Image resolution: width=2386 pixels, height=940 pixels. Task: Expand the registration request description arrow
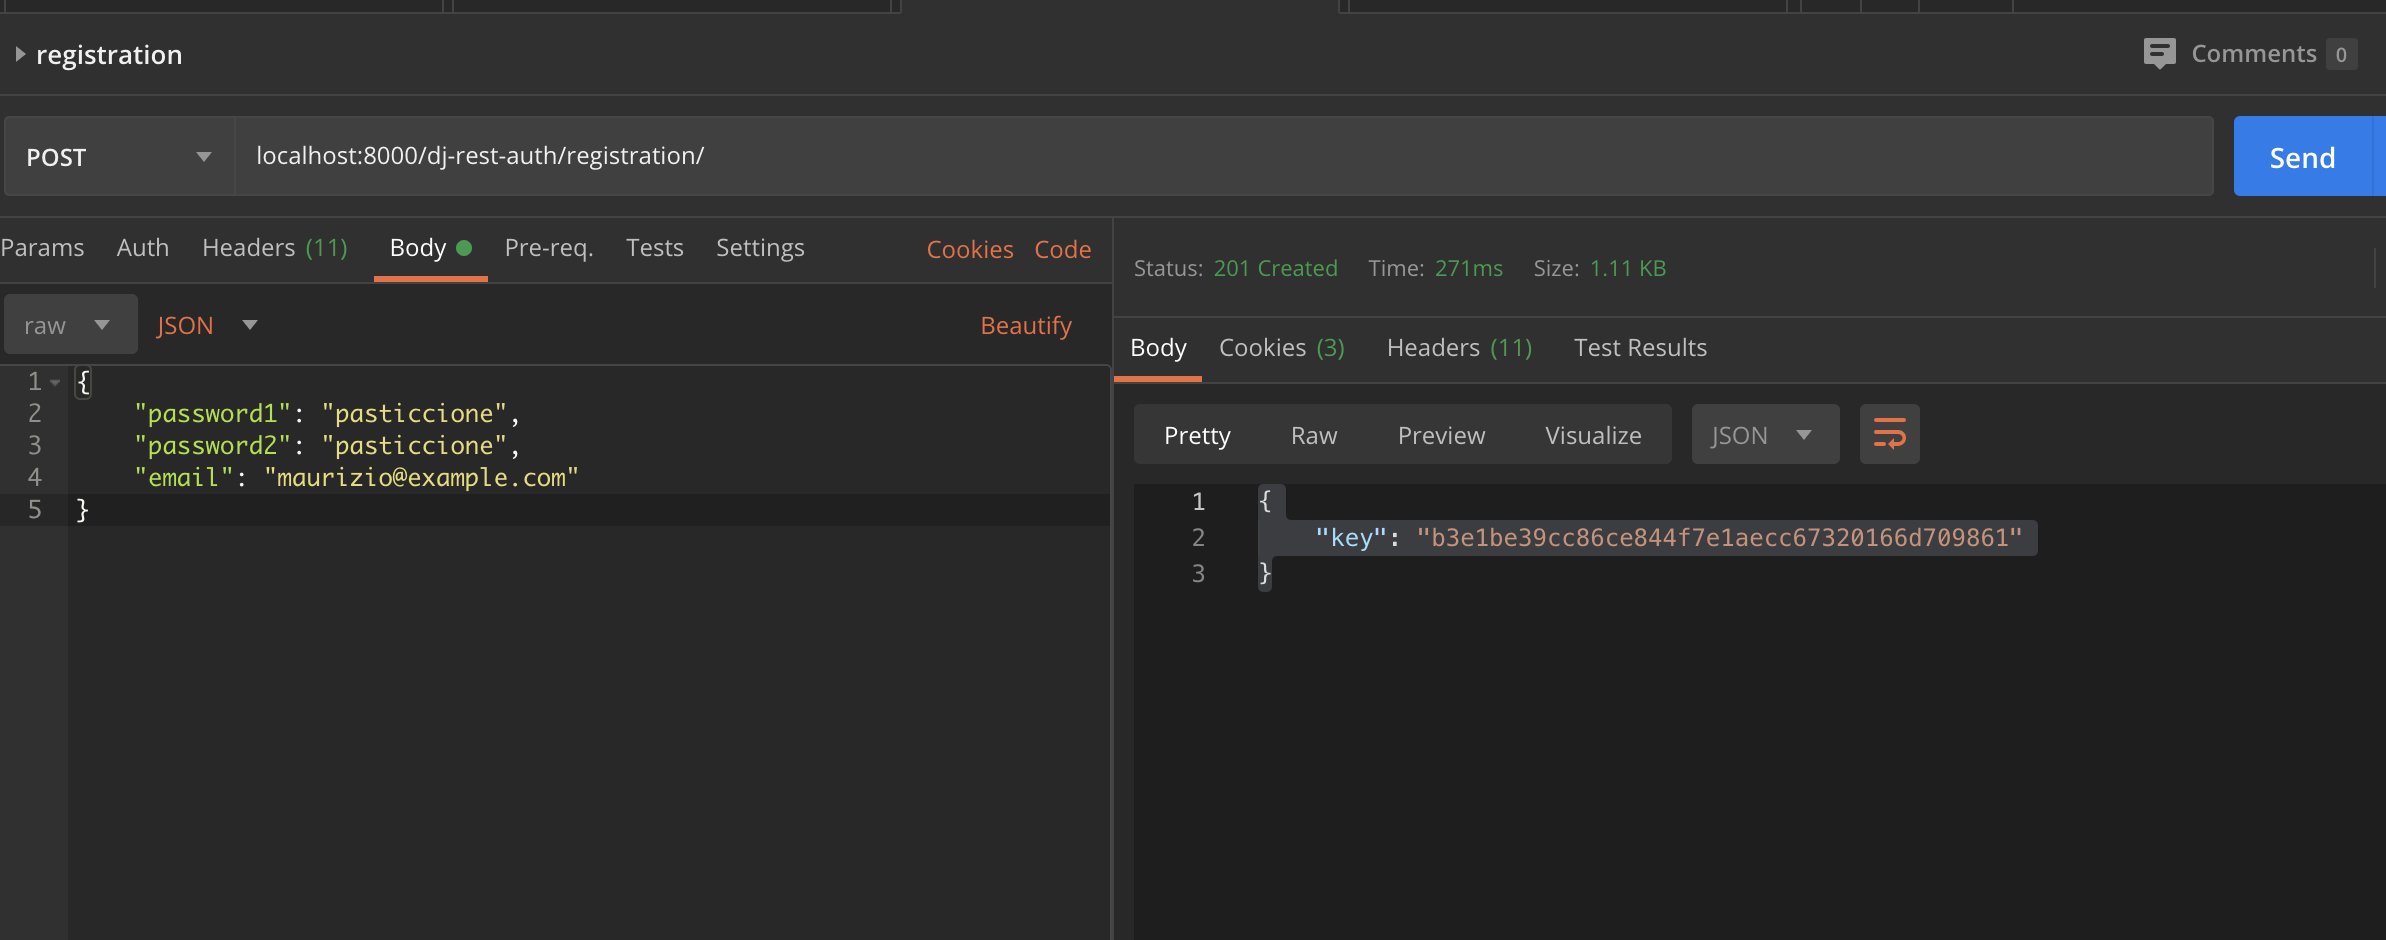click(x=19, y=54)
